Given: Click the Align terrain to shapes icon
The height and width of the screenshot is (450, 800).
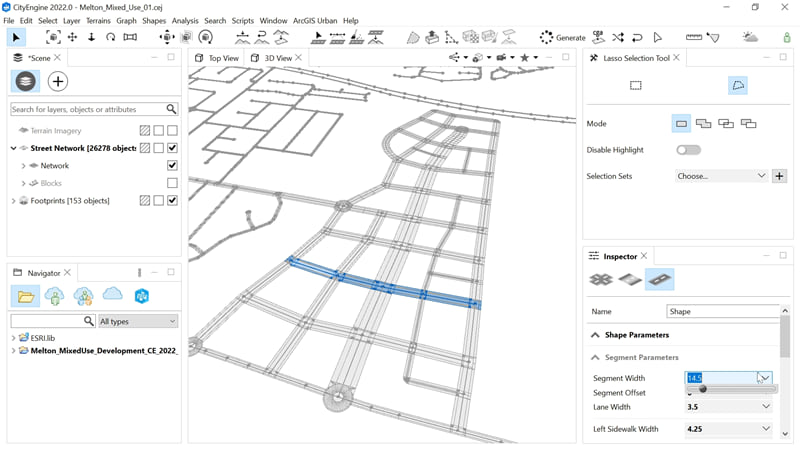Looking at the screenshot, I should (x=281, y=37).
